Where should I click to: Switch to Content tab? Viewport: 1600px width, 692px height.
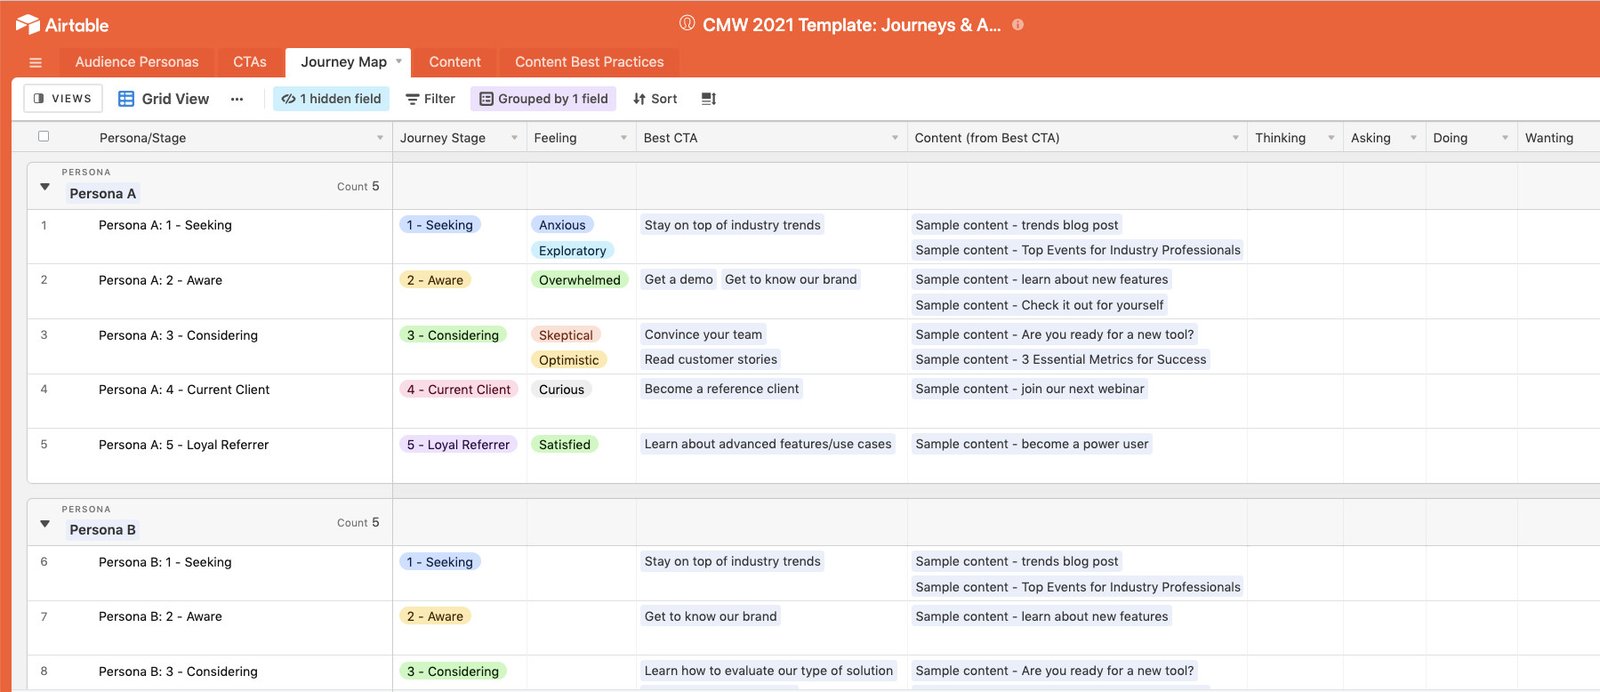(455, 62)
